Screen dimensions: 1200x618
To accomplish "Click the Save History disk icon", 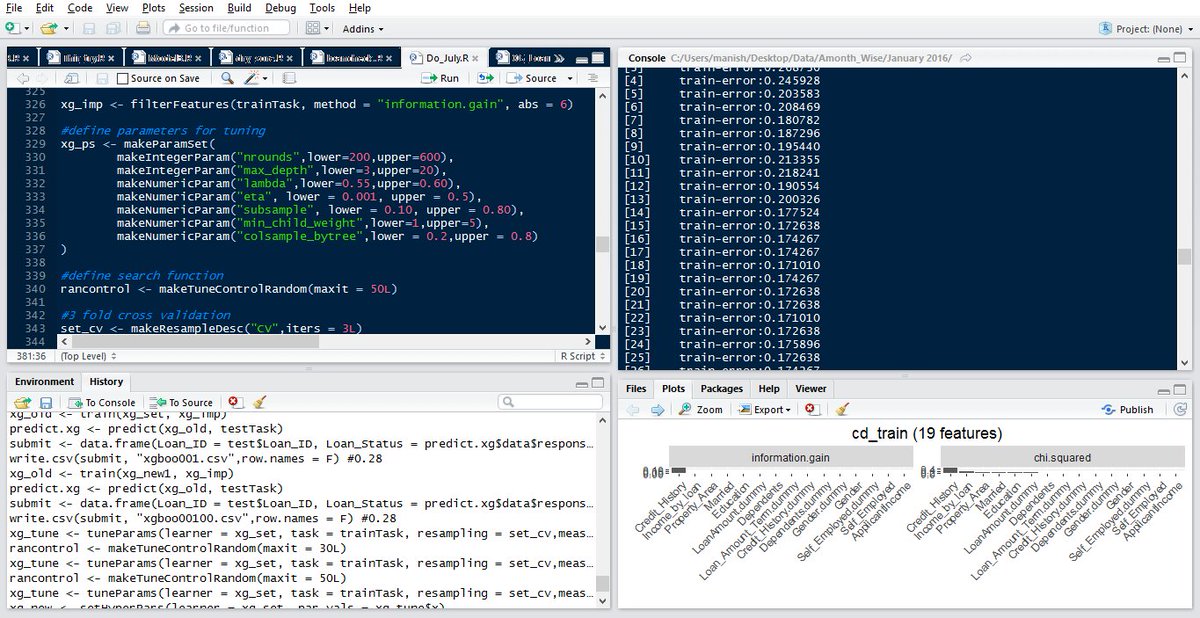I will point(45,402).
